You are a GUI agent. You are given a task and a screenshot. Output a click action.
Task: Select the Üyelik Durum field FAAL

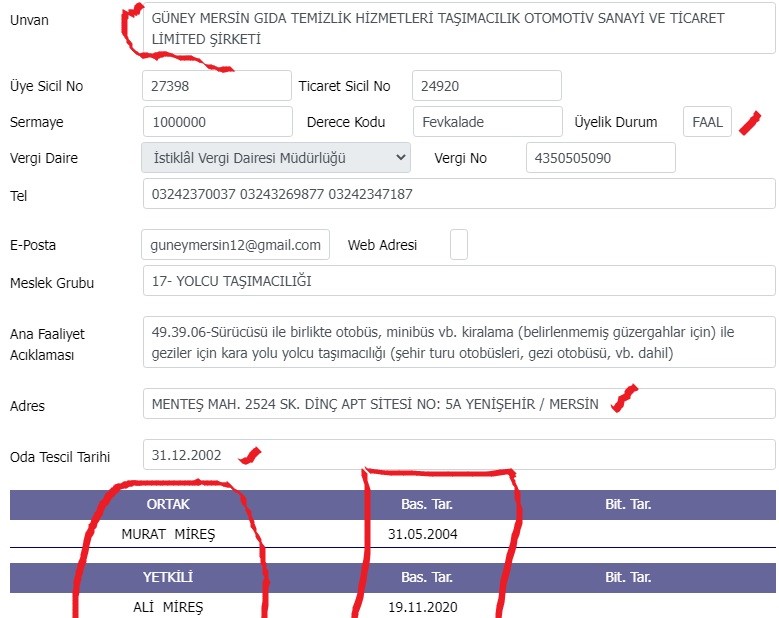click(x=707, y=122)
